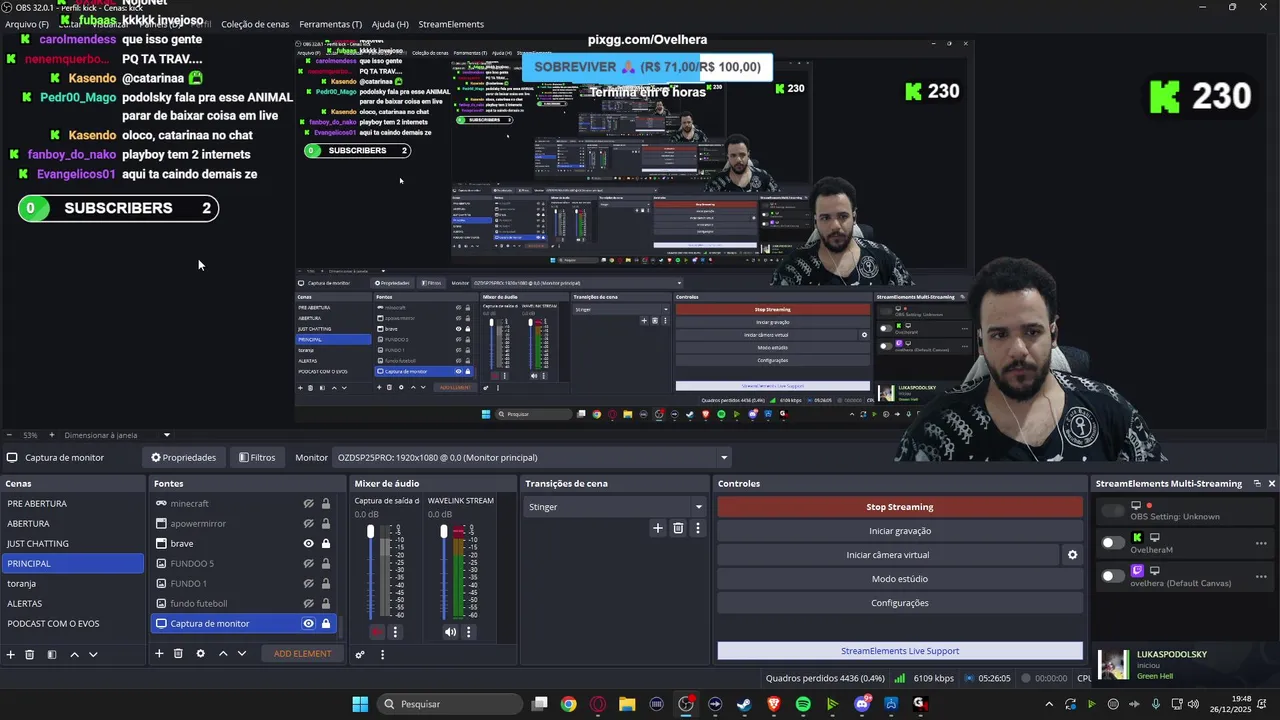
Task: Click ADD ELEMENT button
Action: click(x=302, y=654)
